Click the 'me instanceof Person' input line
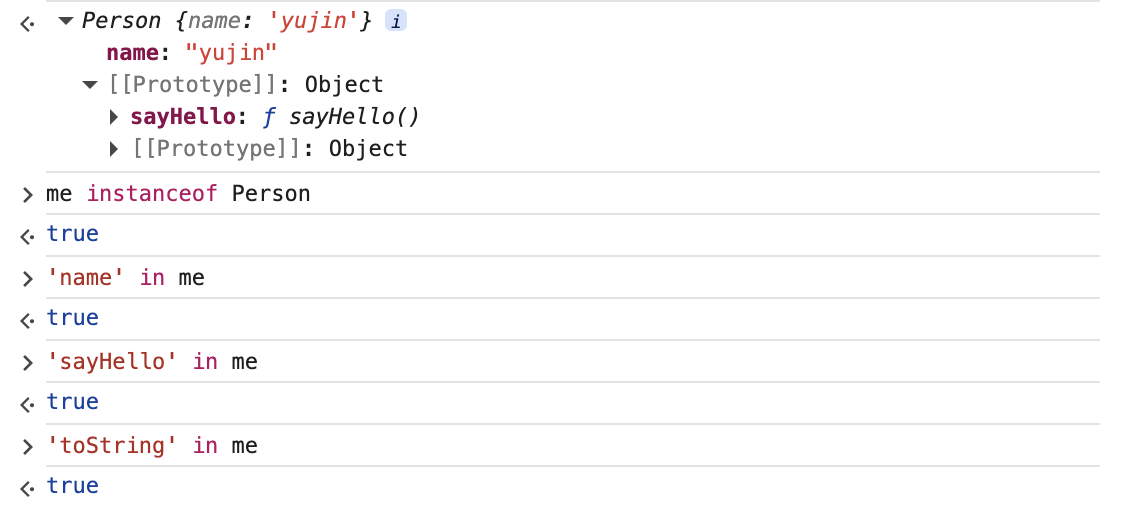1148x510 pixels. 178,193
